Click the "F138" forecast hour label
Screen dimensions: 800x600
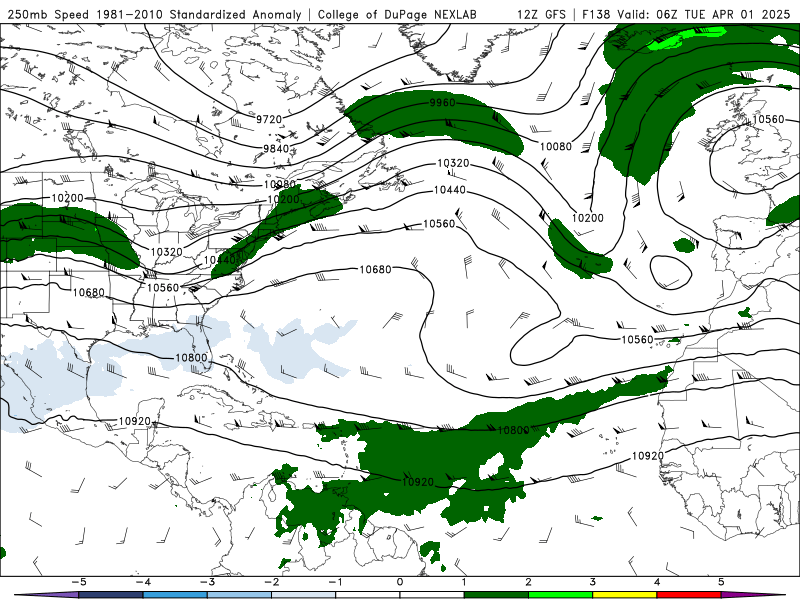tap(596, 14)
